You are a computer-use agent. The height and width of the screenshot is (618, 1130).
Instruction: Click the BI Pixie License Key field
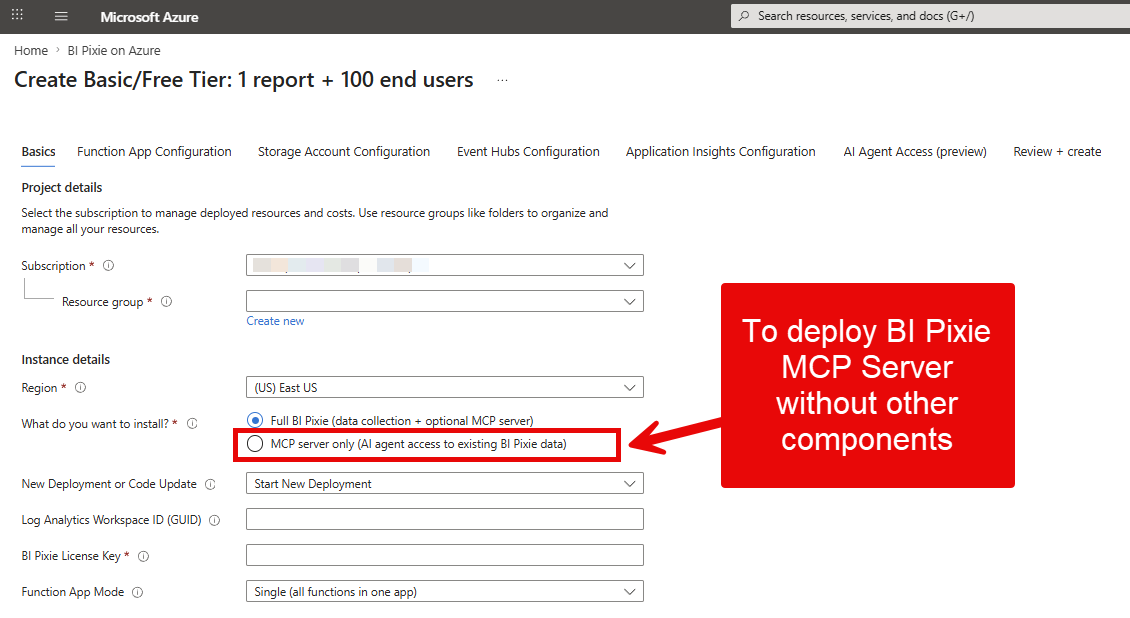tap(445, 555)
